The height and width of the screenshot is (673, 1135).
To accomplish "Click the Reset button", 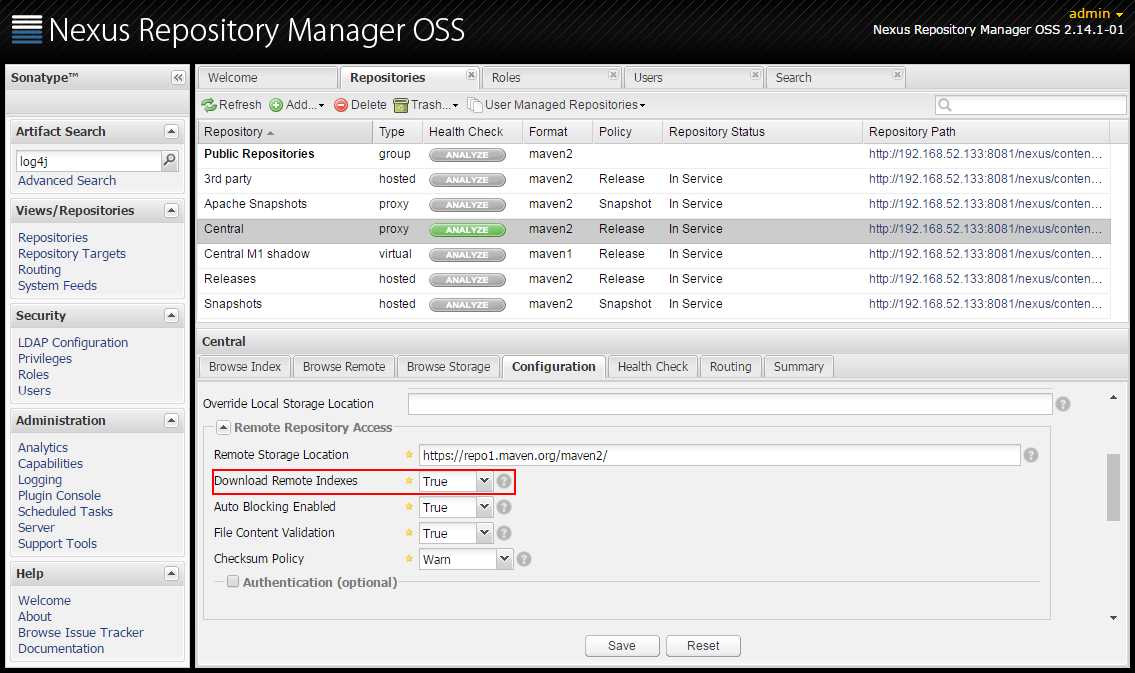I will click(703, 646).
